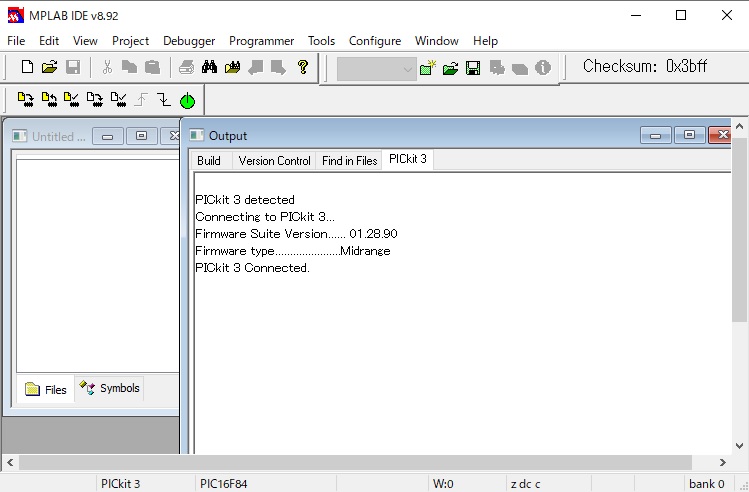Click the W:0 status bar entry
Screen dimensions: 749x492
(x=443, y=484)
